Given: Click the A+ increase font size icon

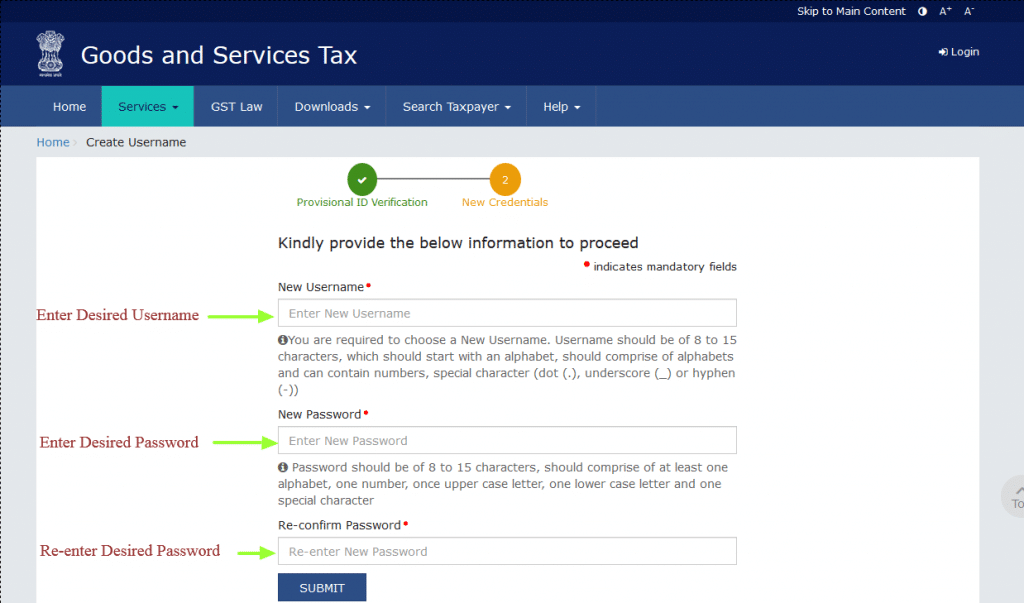Looking at the screenshot, I should click(945, 10).
